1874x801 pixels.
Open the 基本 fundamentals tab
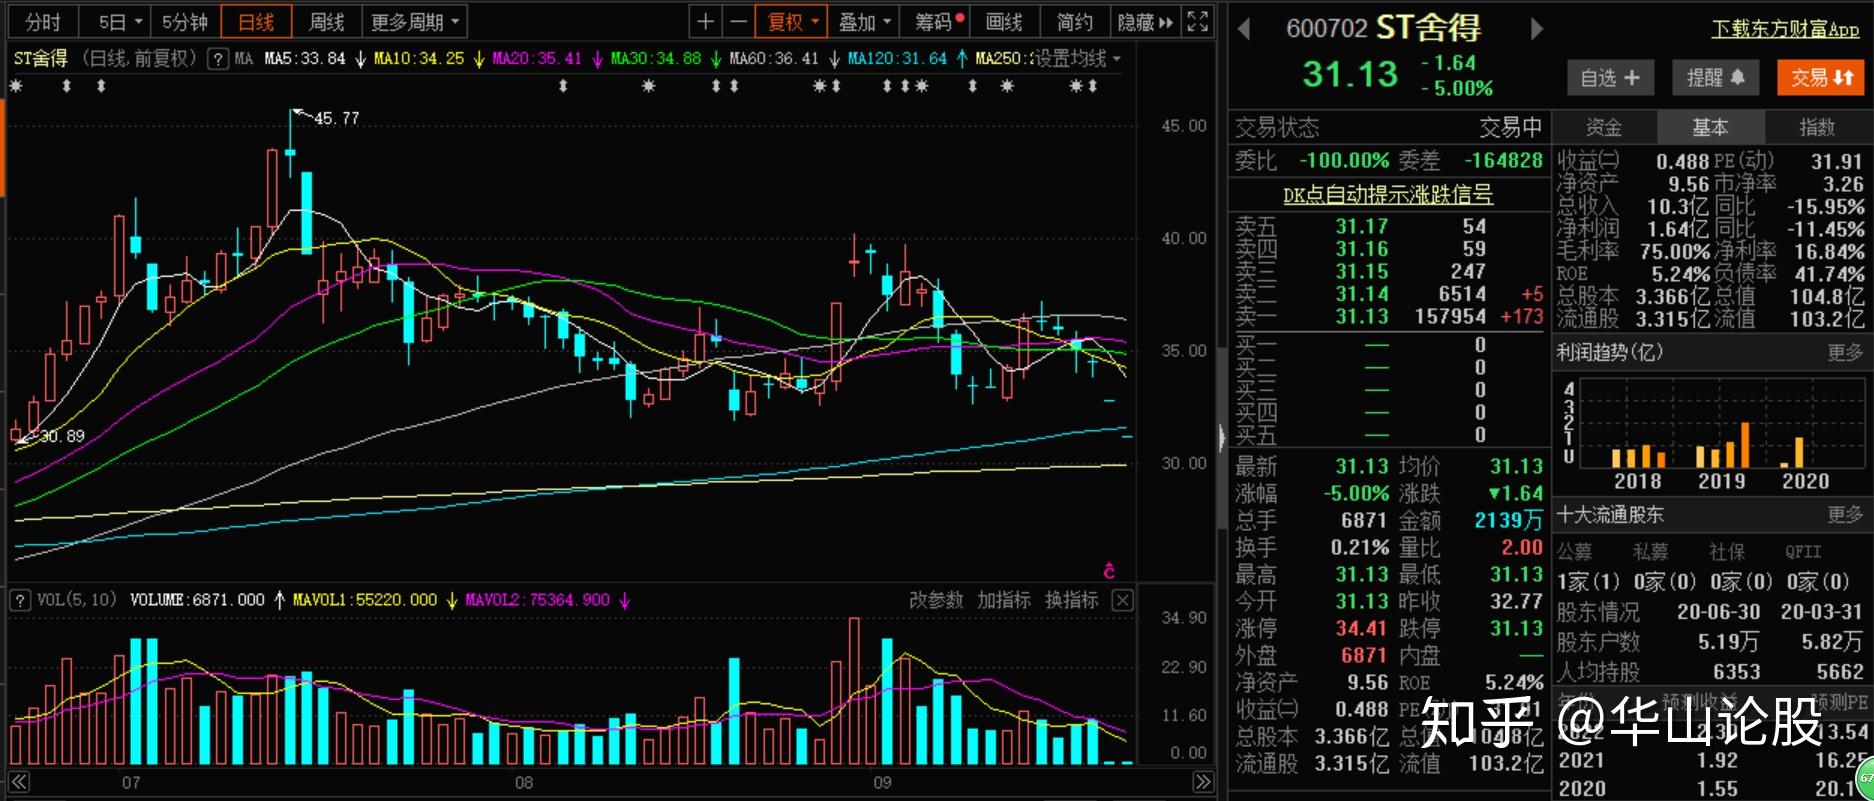(1710, 127)
